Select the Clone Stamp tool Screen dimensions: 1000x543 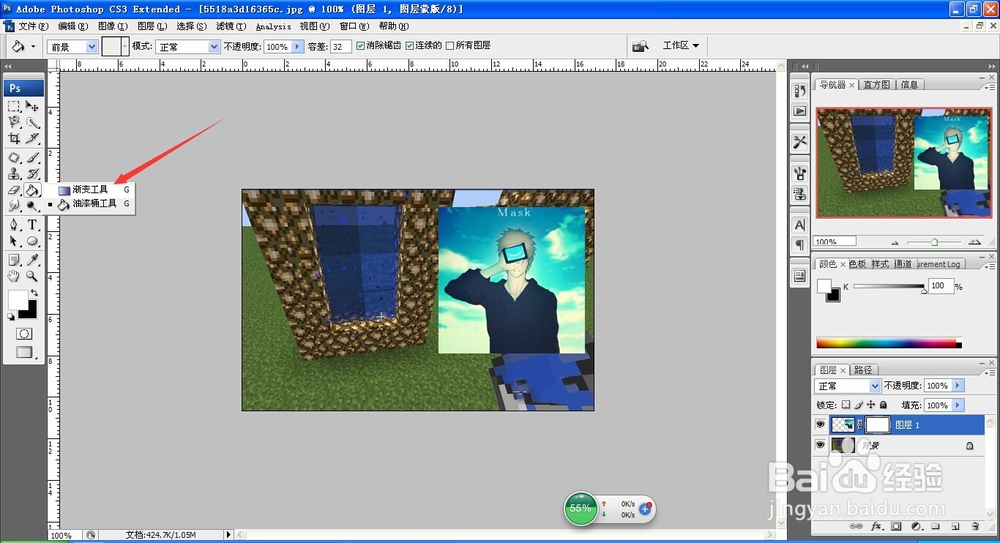(14, 174)
